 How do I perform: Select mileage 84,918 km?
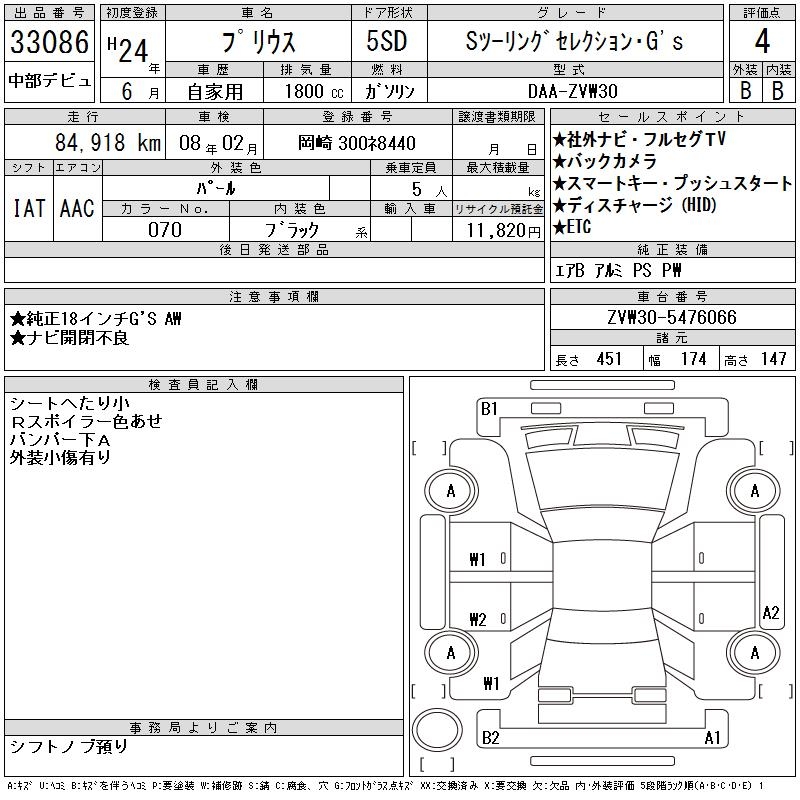click(108, 143)
